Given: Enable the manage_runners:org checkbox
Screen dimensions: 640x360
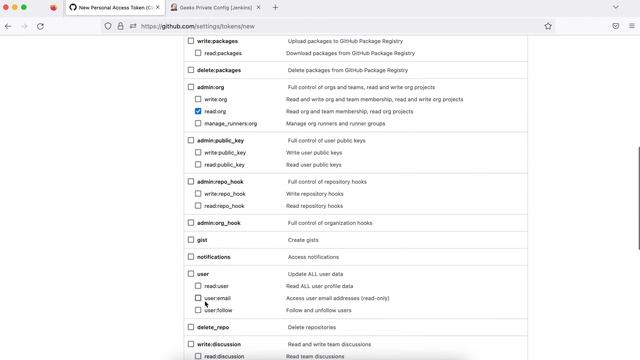Looking at the screenshot, I should [x=198, y=123].
